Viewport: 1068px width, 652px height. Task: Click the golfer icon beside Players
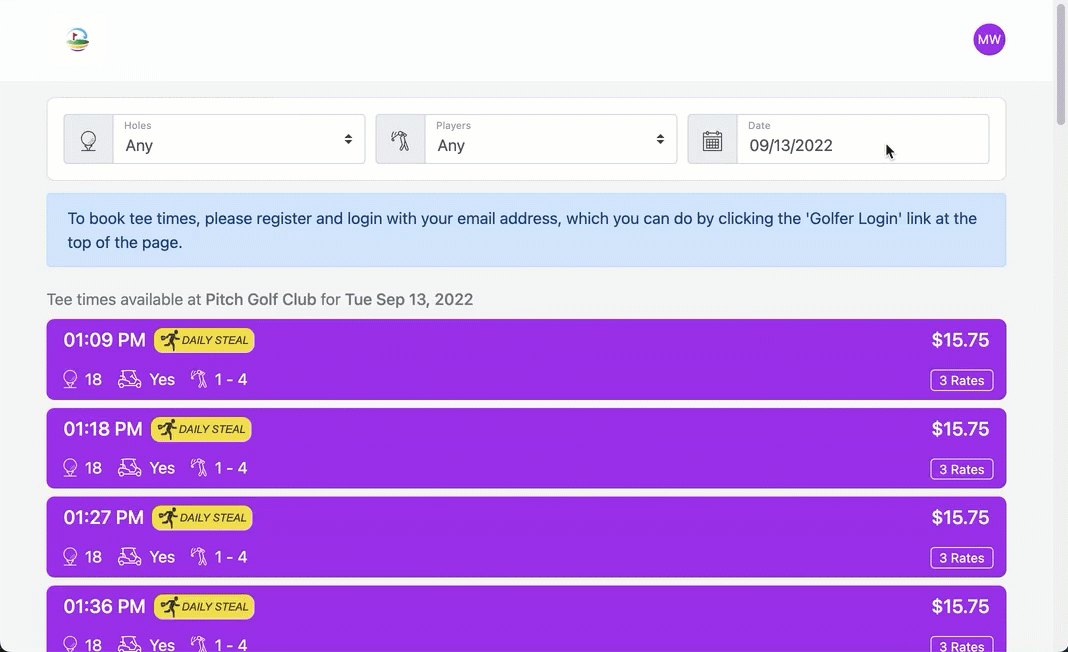click(x=400, y=140)
